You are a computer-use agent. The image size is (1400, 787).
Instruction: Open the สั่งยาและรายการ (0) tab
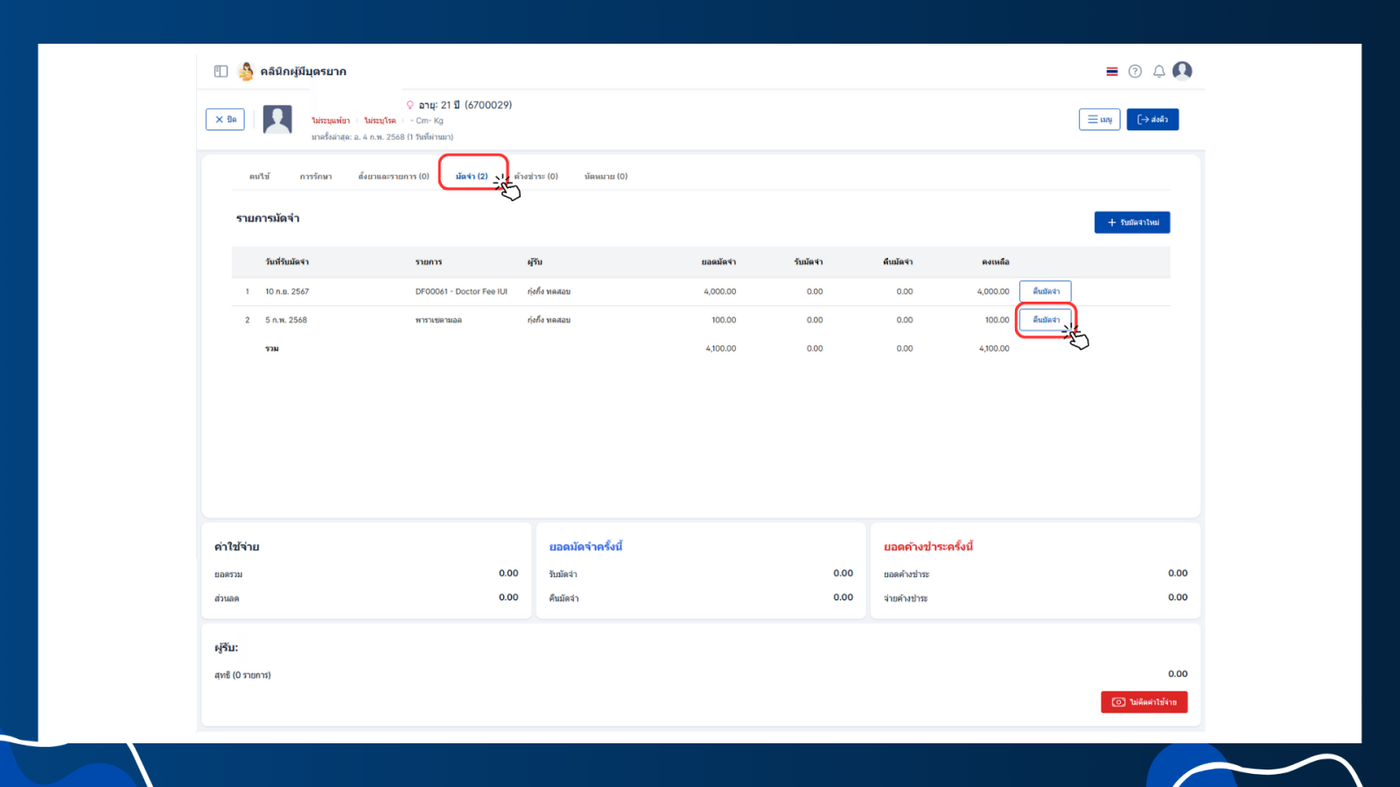pyautogui.click(x=393, y=176)
